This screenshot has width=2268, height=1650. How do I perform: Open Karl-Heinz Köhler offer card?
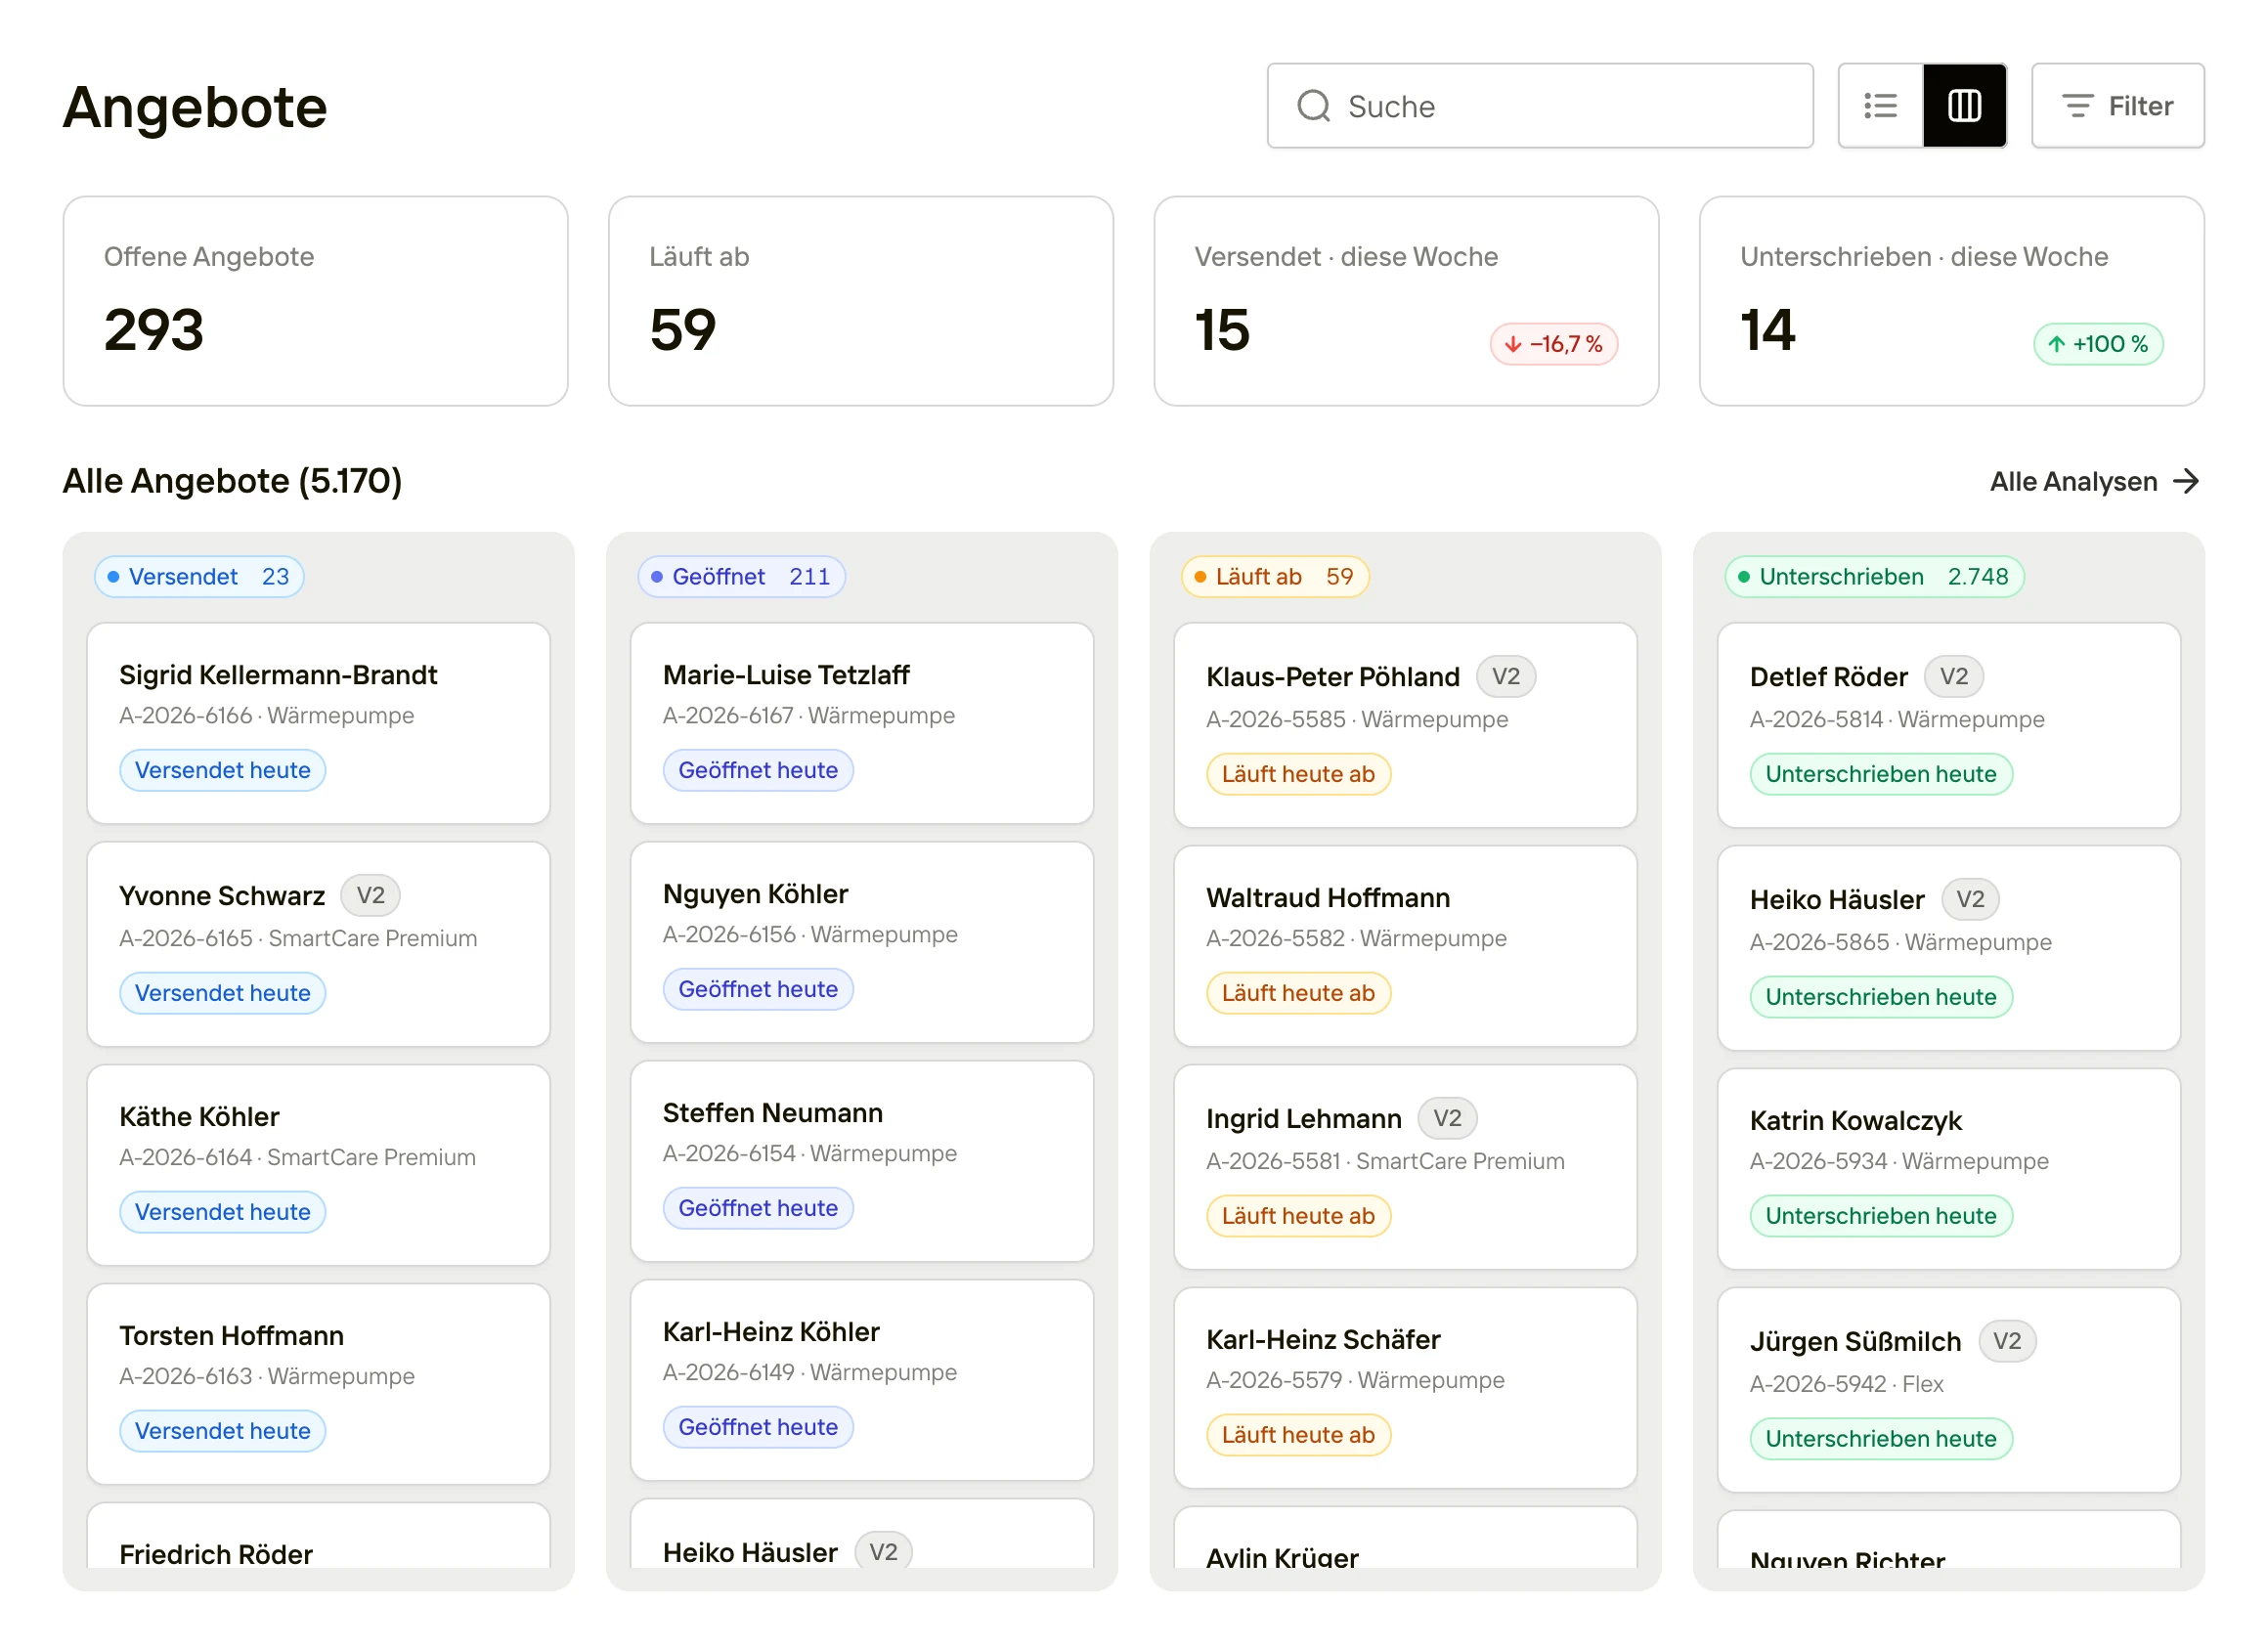(861, 1380)
